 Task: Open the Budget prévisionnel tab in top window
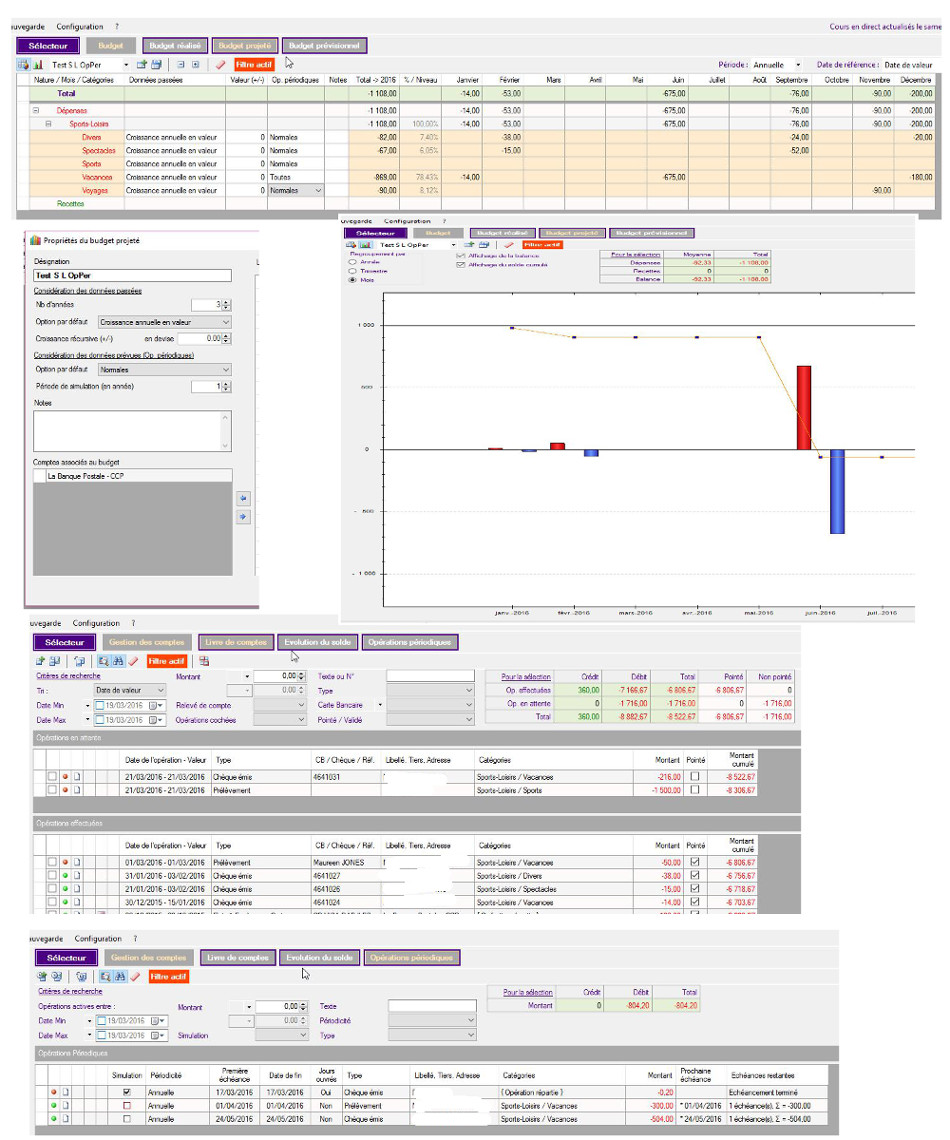tap(325, 45)
